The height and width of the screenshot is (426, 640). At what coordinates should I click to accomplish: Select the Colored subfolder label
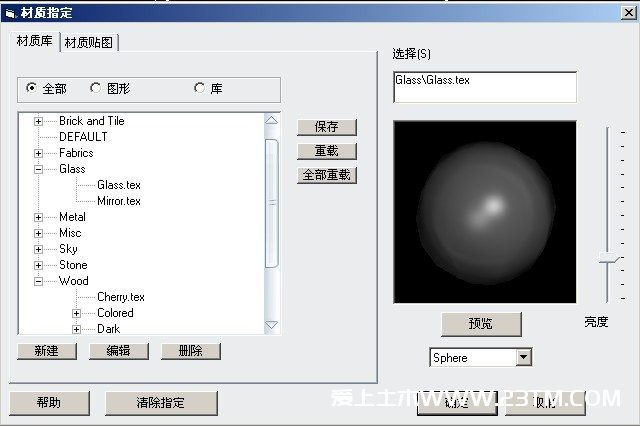[116, 313]
